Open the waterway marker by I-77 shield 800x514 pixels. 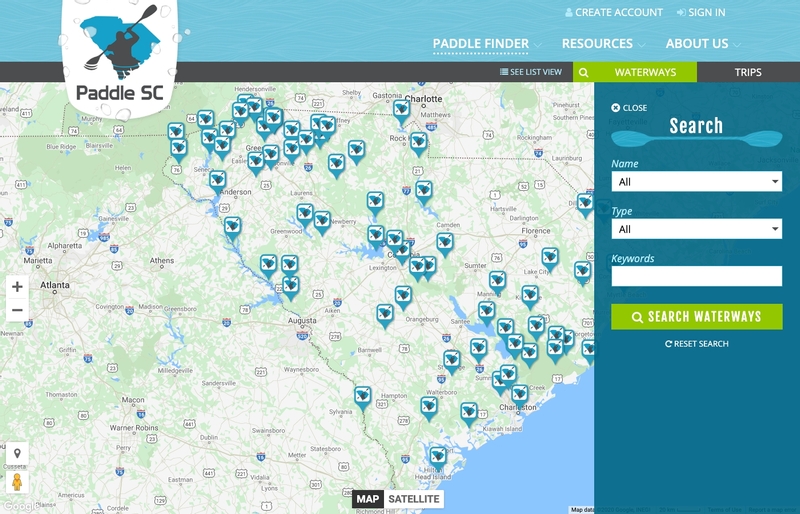tap(423, 191)
